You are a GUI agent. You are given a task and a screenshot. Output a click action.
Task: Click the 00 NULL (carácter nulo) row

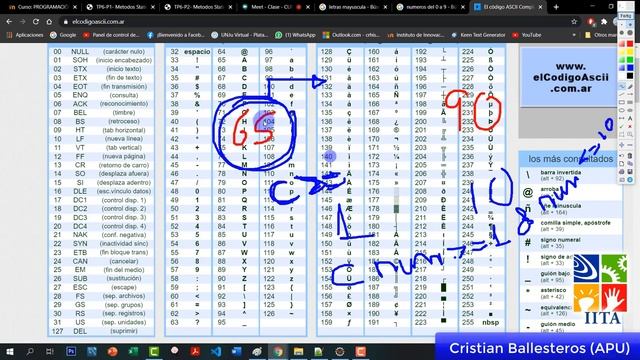click(x=101, y=51)
